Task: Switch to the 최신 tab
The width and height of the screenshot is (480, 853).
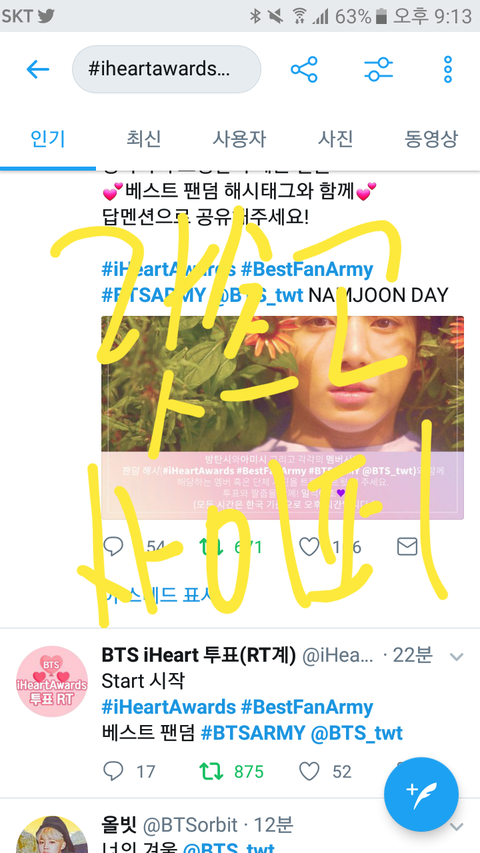Action: pyautogui.click(x=144, y=139)
